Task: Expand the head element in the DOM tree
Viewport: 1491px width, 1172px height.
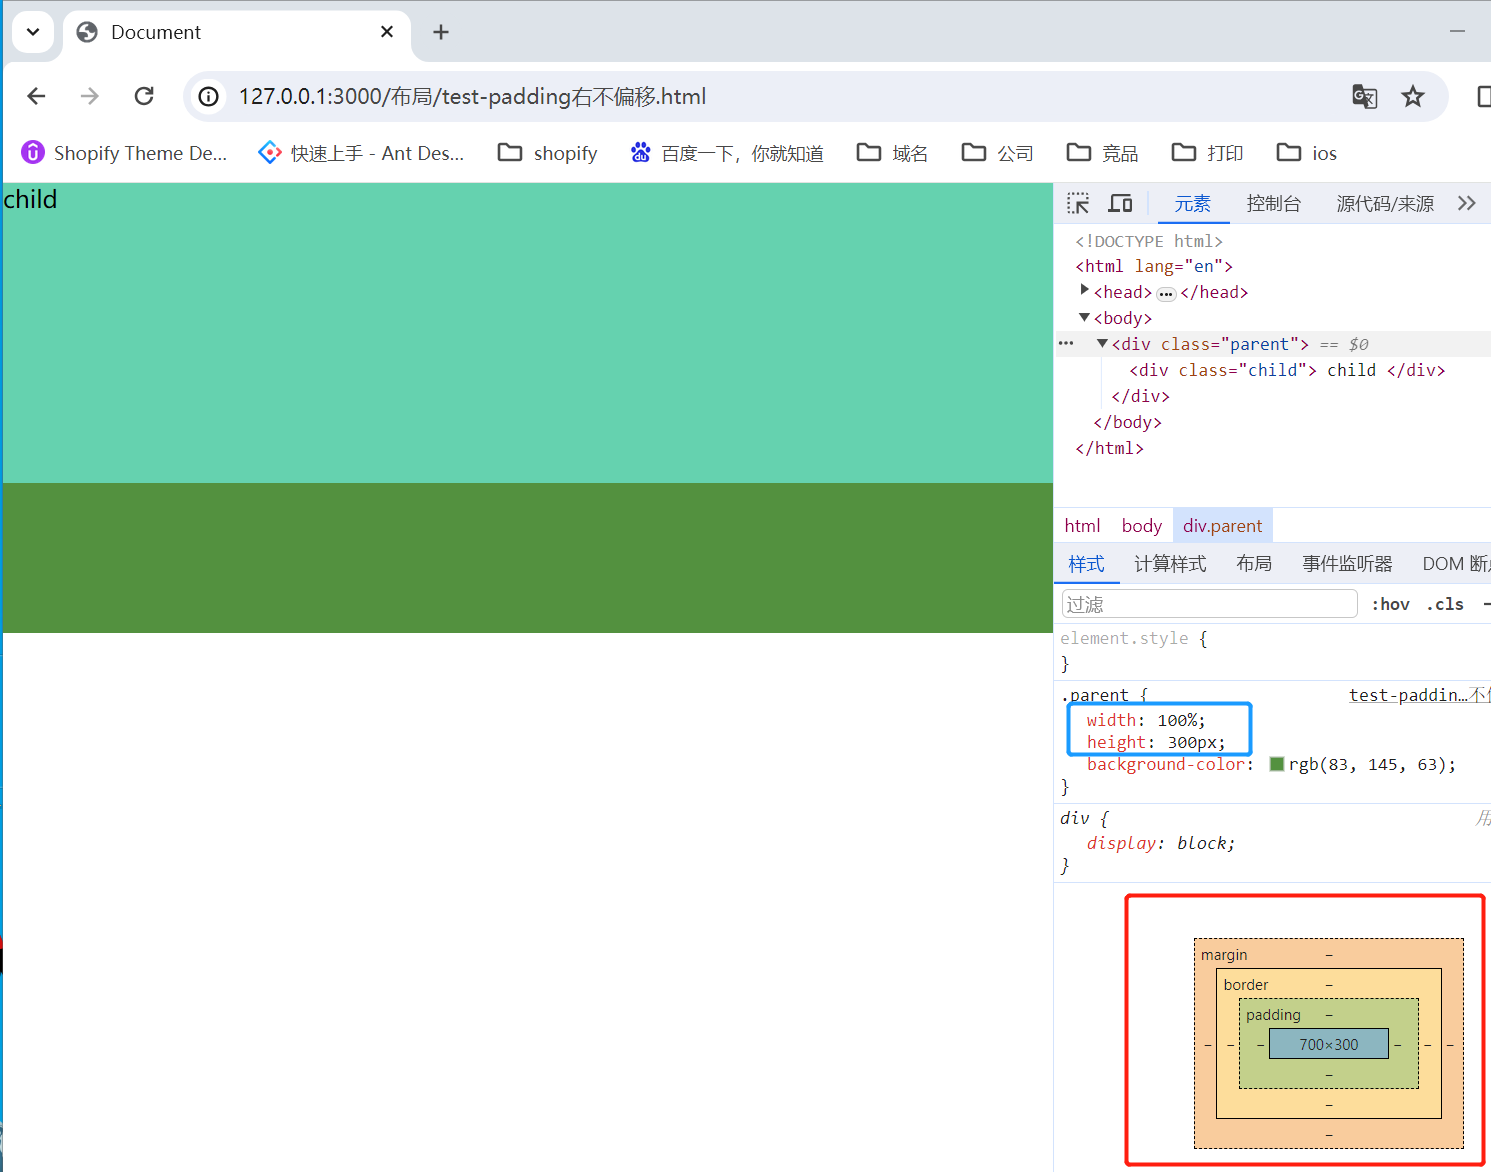Action: pos(1084,290)
